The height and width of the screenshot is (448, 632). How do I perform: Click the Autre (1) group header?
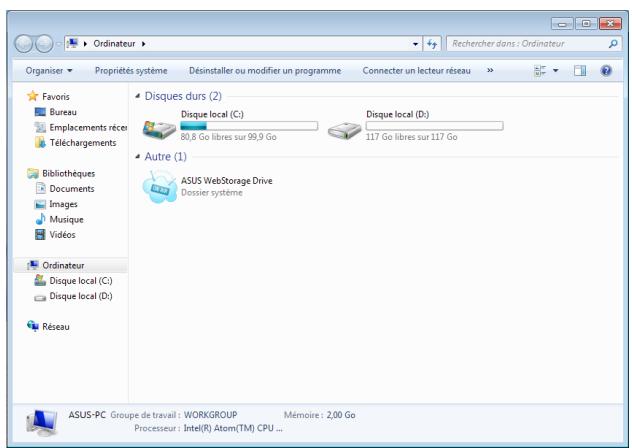coord(165,156)
